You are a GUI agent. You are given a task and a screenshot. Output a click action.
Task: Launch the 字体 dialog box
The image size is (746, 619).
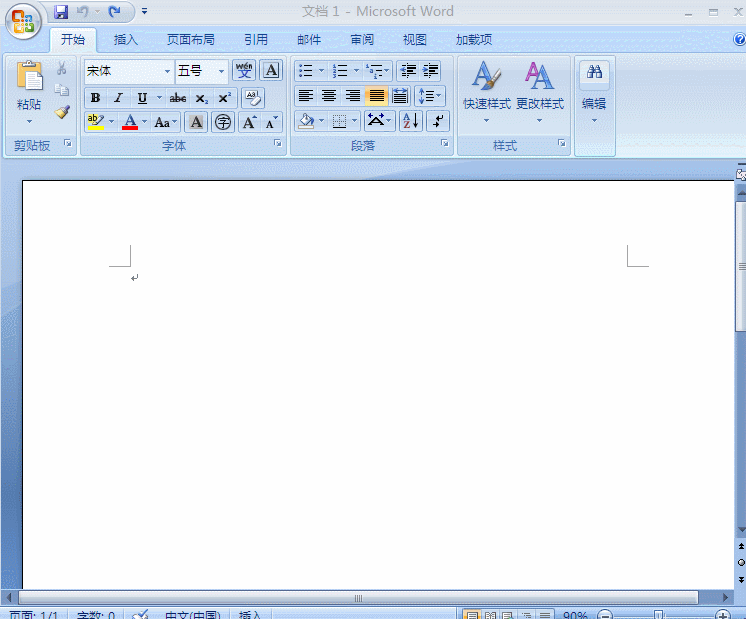pyautogui.click(x=278, y=143)
